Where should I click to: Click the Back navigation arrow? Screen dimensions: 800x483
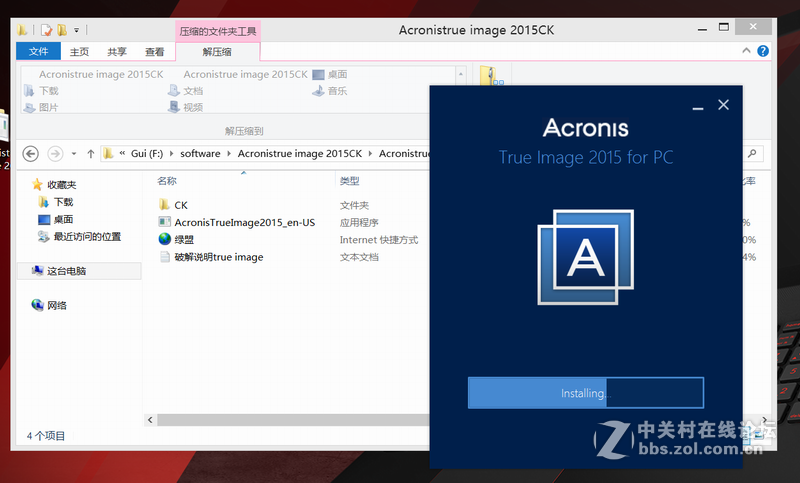[x=31, y=153]
